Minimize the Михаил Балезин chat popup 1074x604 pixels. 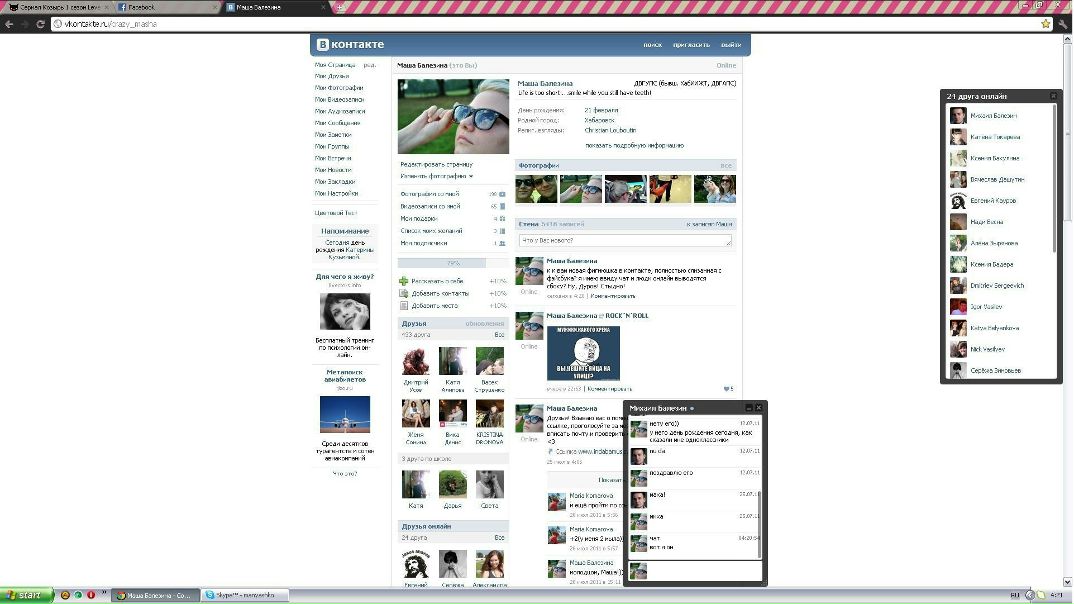[x=747, y=408]
